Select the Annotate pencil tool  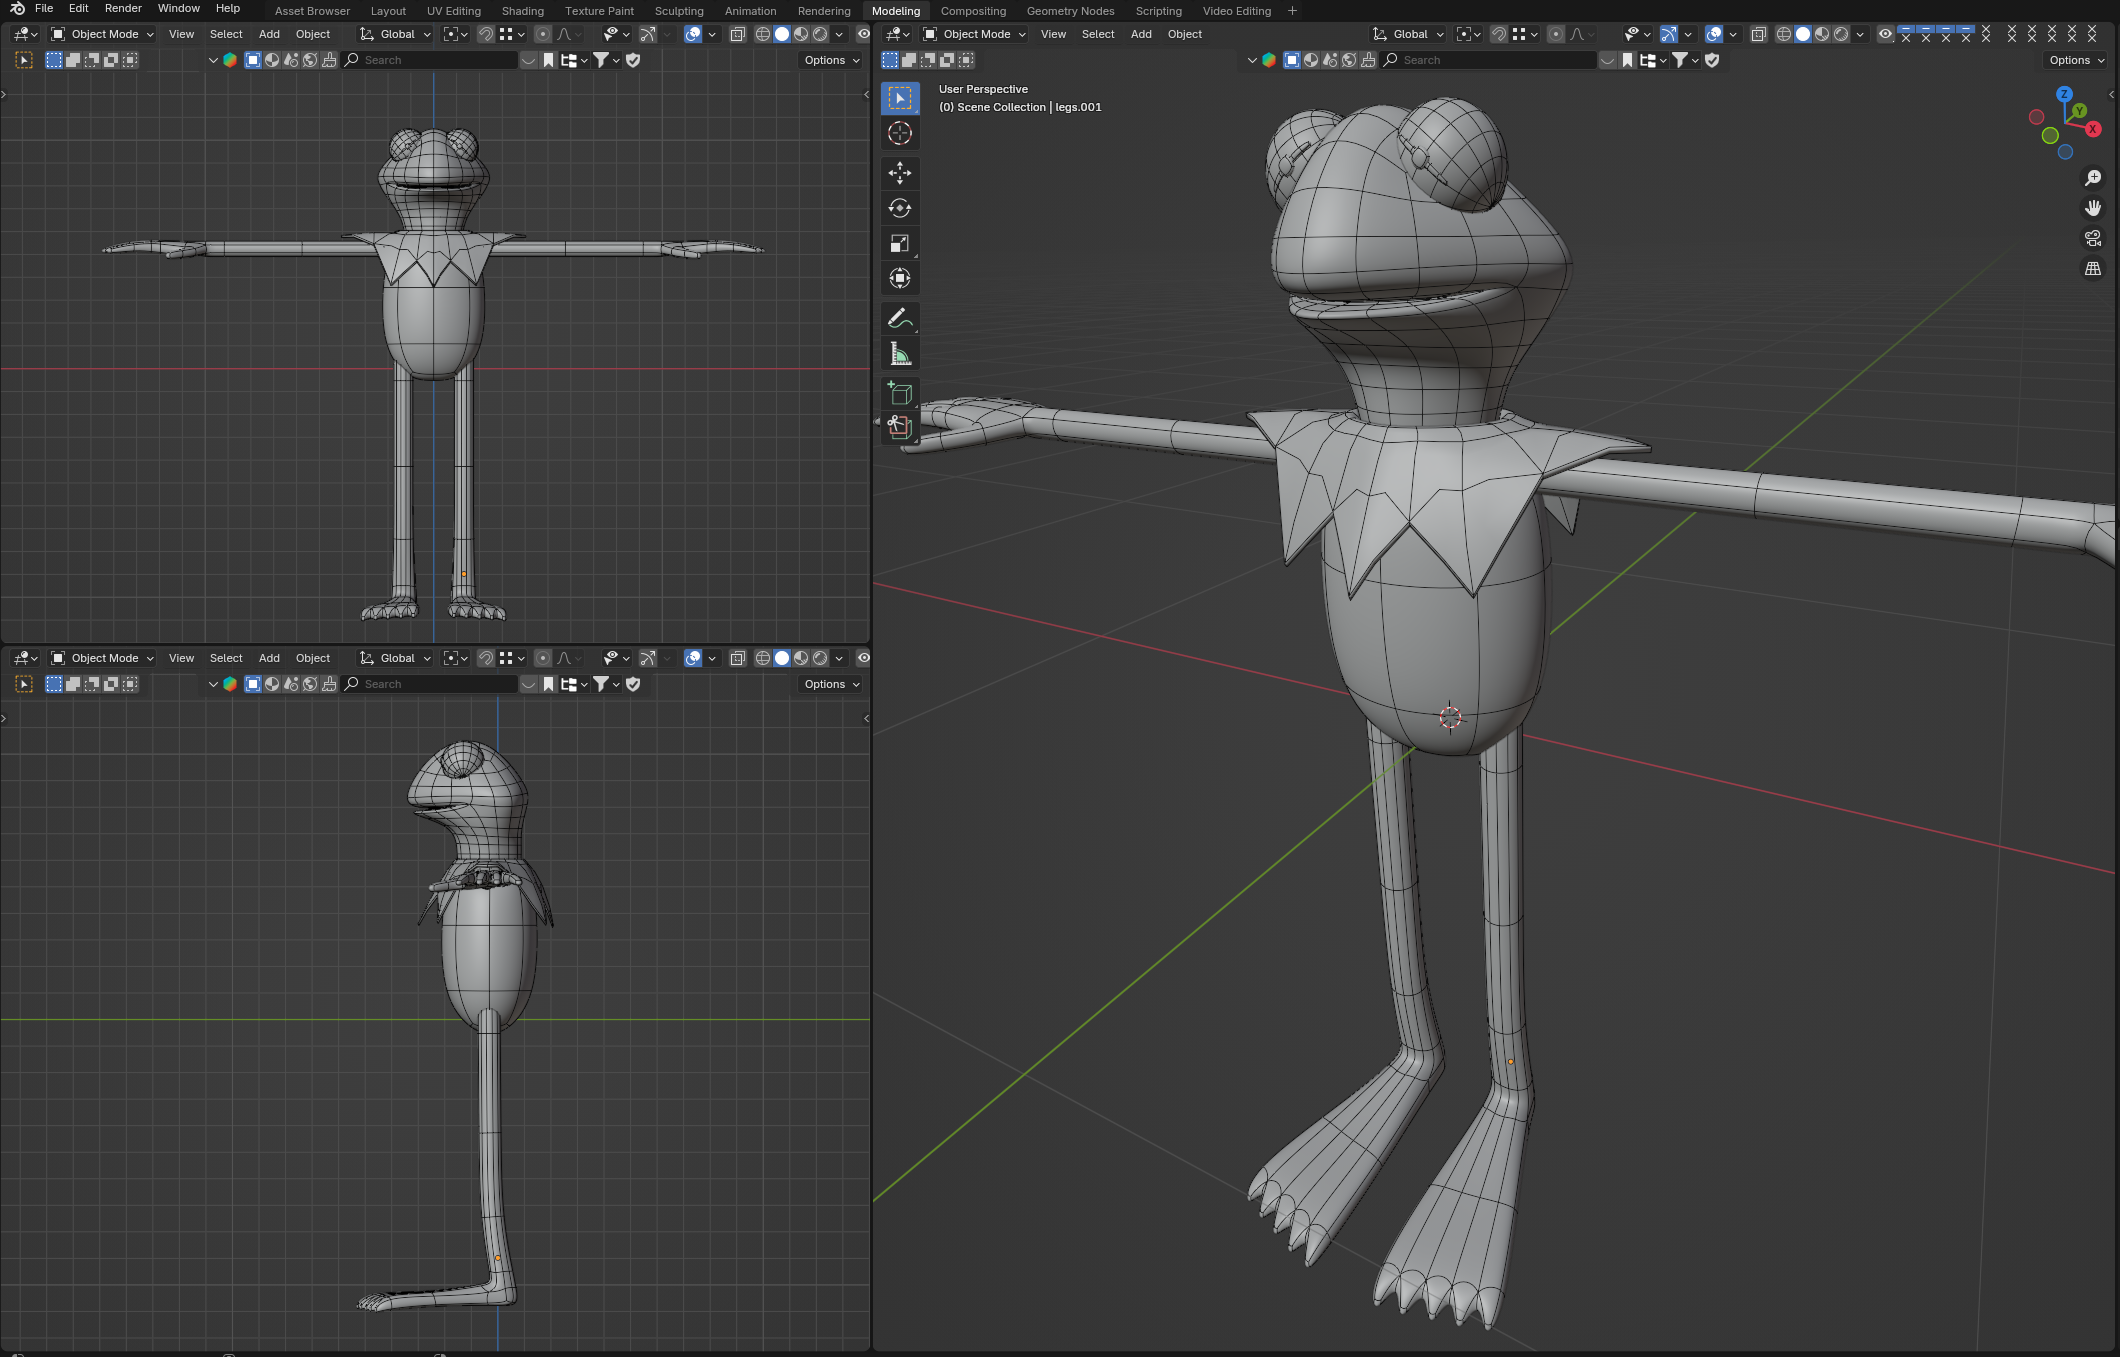(900, 318)
